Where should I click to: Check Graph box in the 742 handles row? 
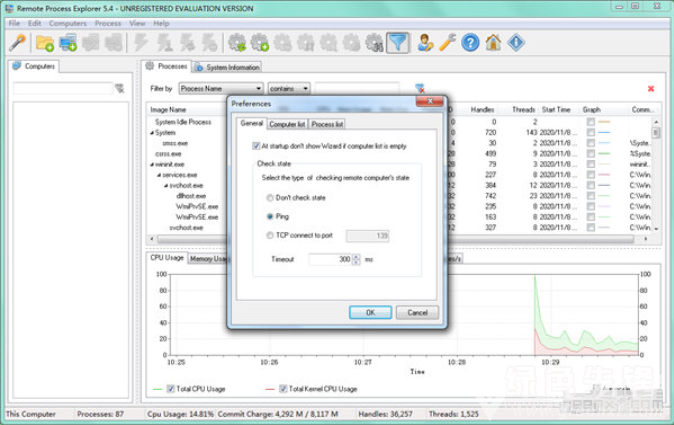coord(591,196)
